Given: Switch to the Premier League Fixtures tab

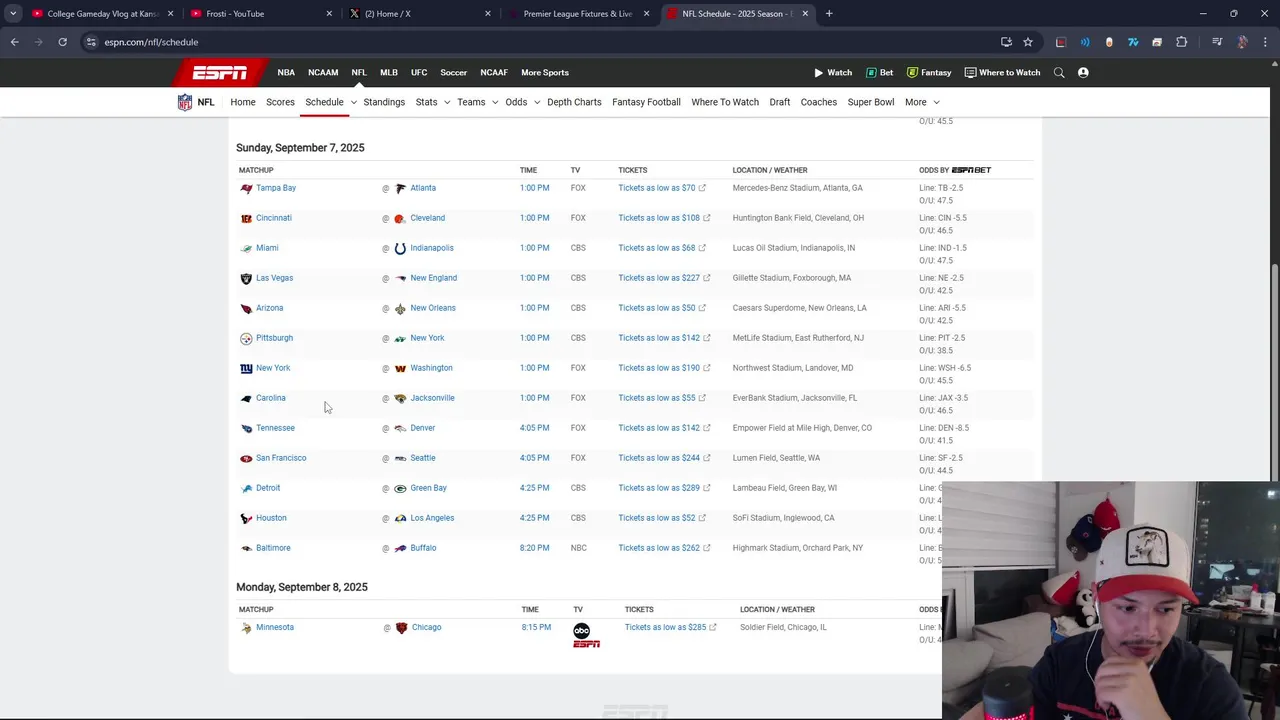Looking at the screenshot, I should 577,14.
